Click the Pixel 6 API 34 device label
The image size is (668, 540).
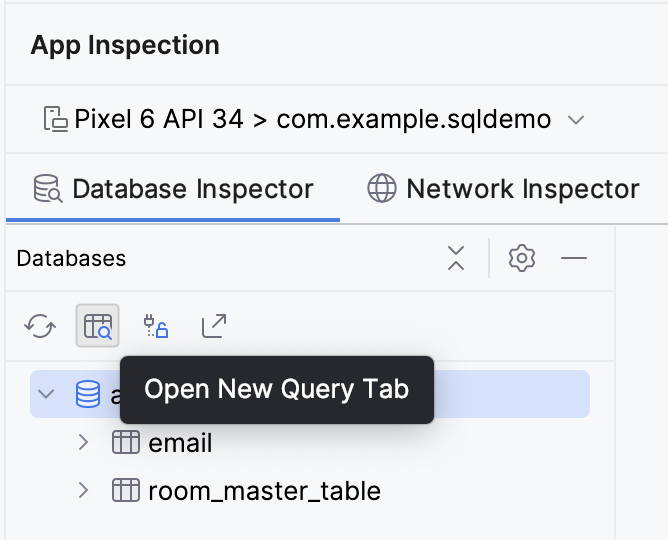tap(158, 120)
